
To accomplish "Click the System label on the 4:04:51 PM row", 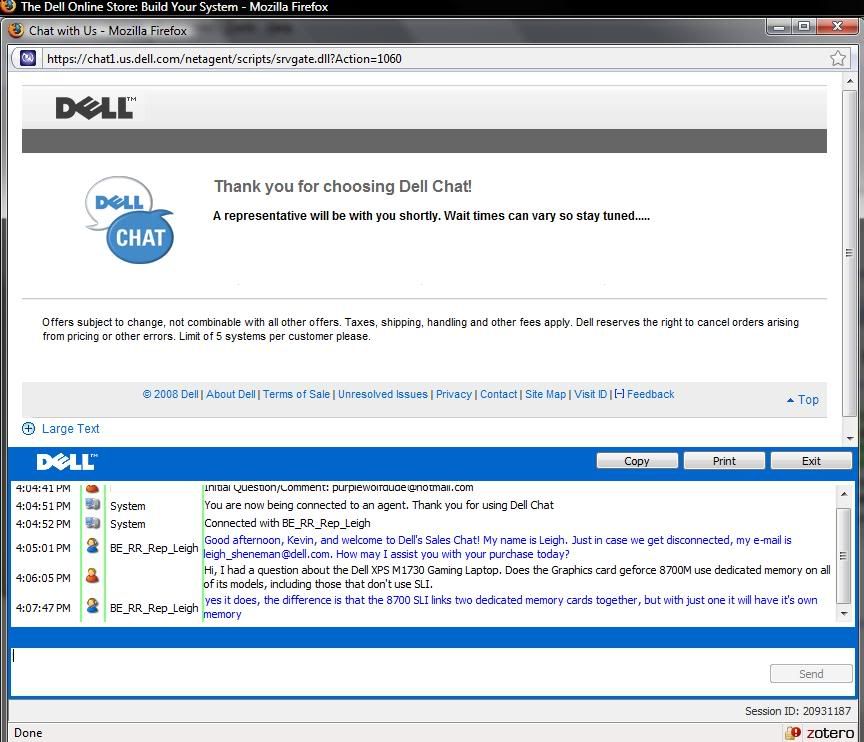I will [x=128, y=506].
